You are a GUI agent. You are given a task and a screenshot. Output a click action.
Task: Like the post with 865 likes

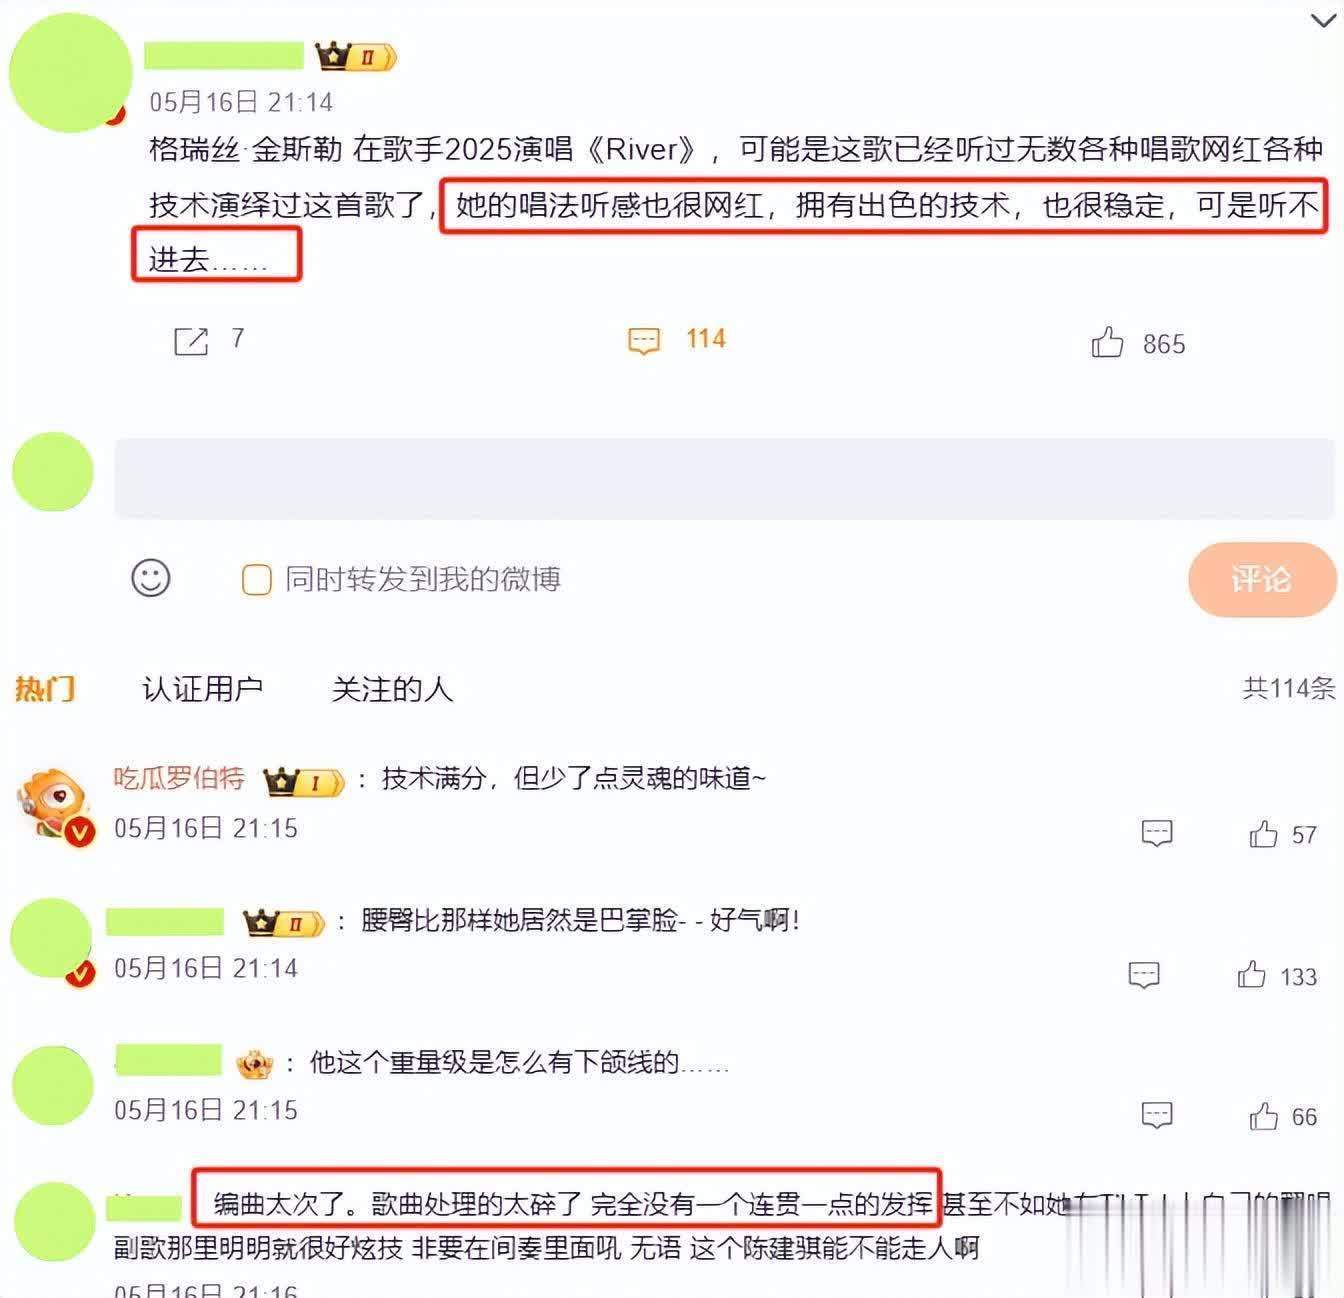(1107, 342)
